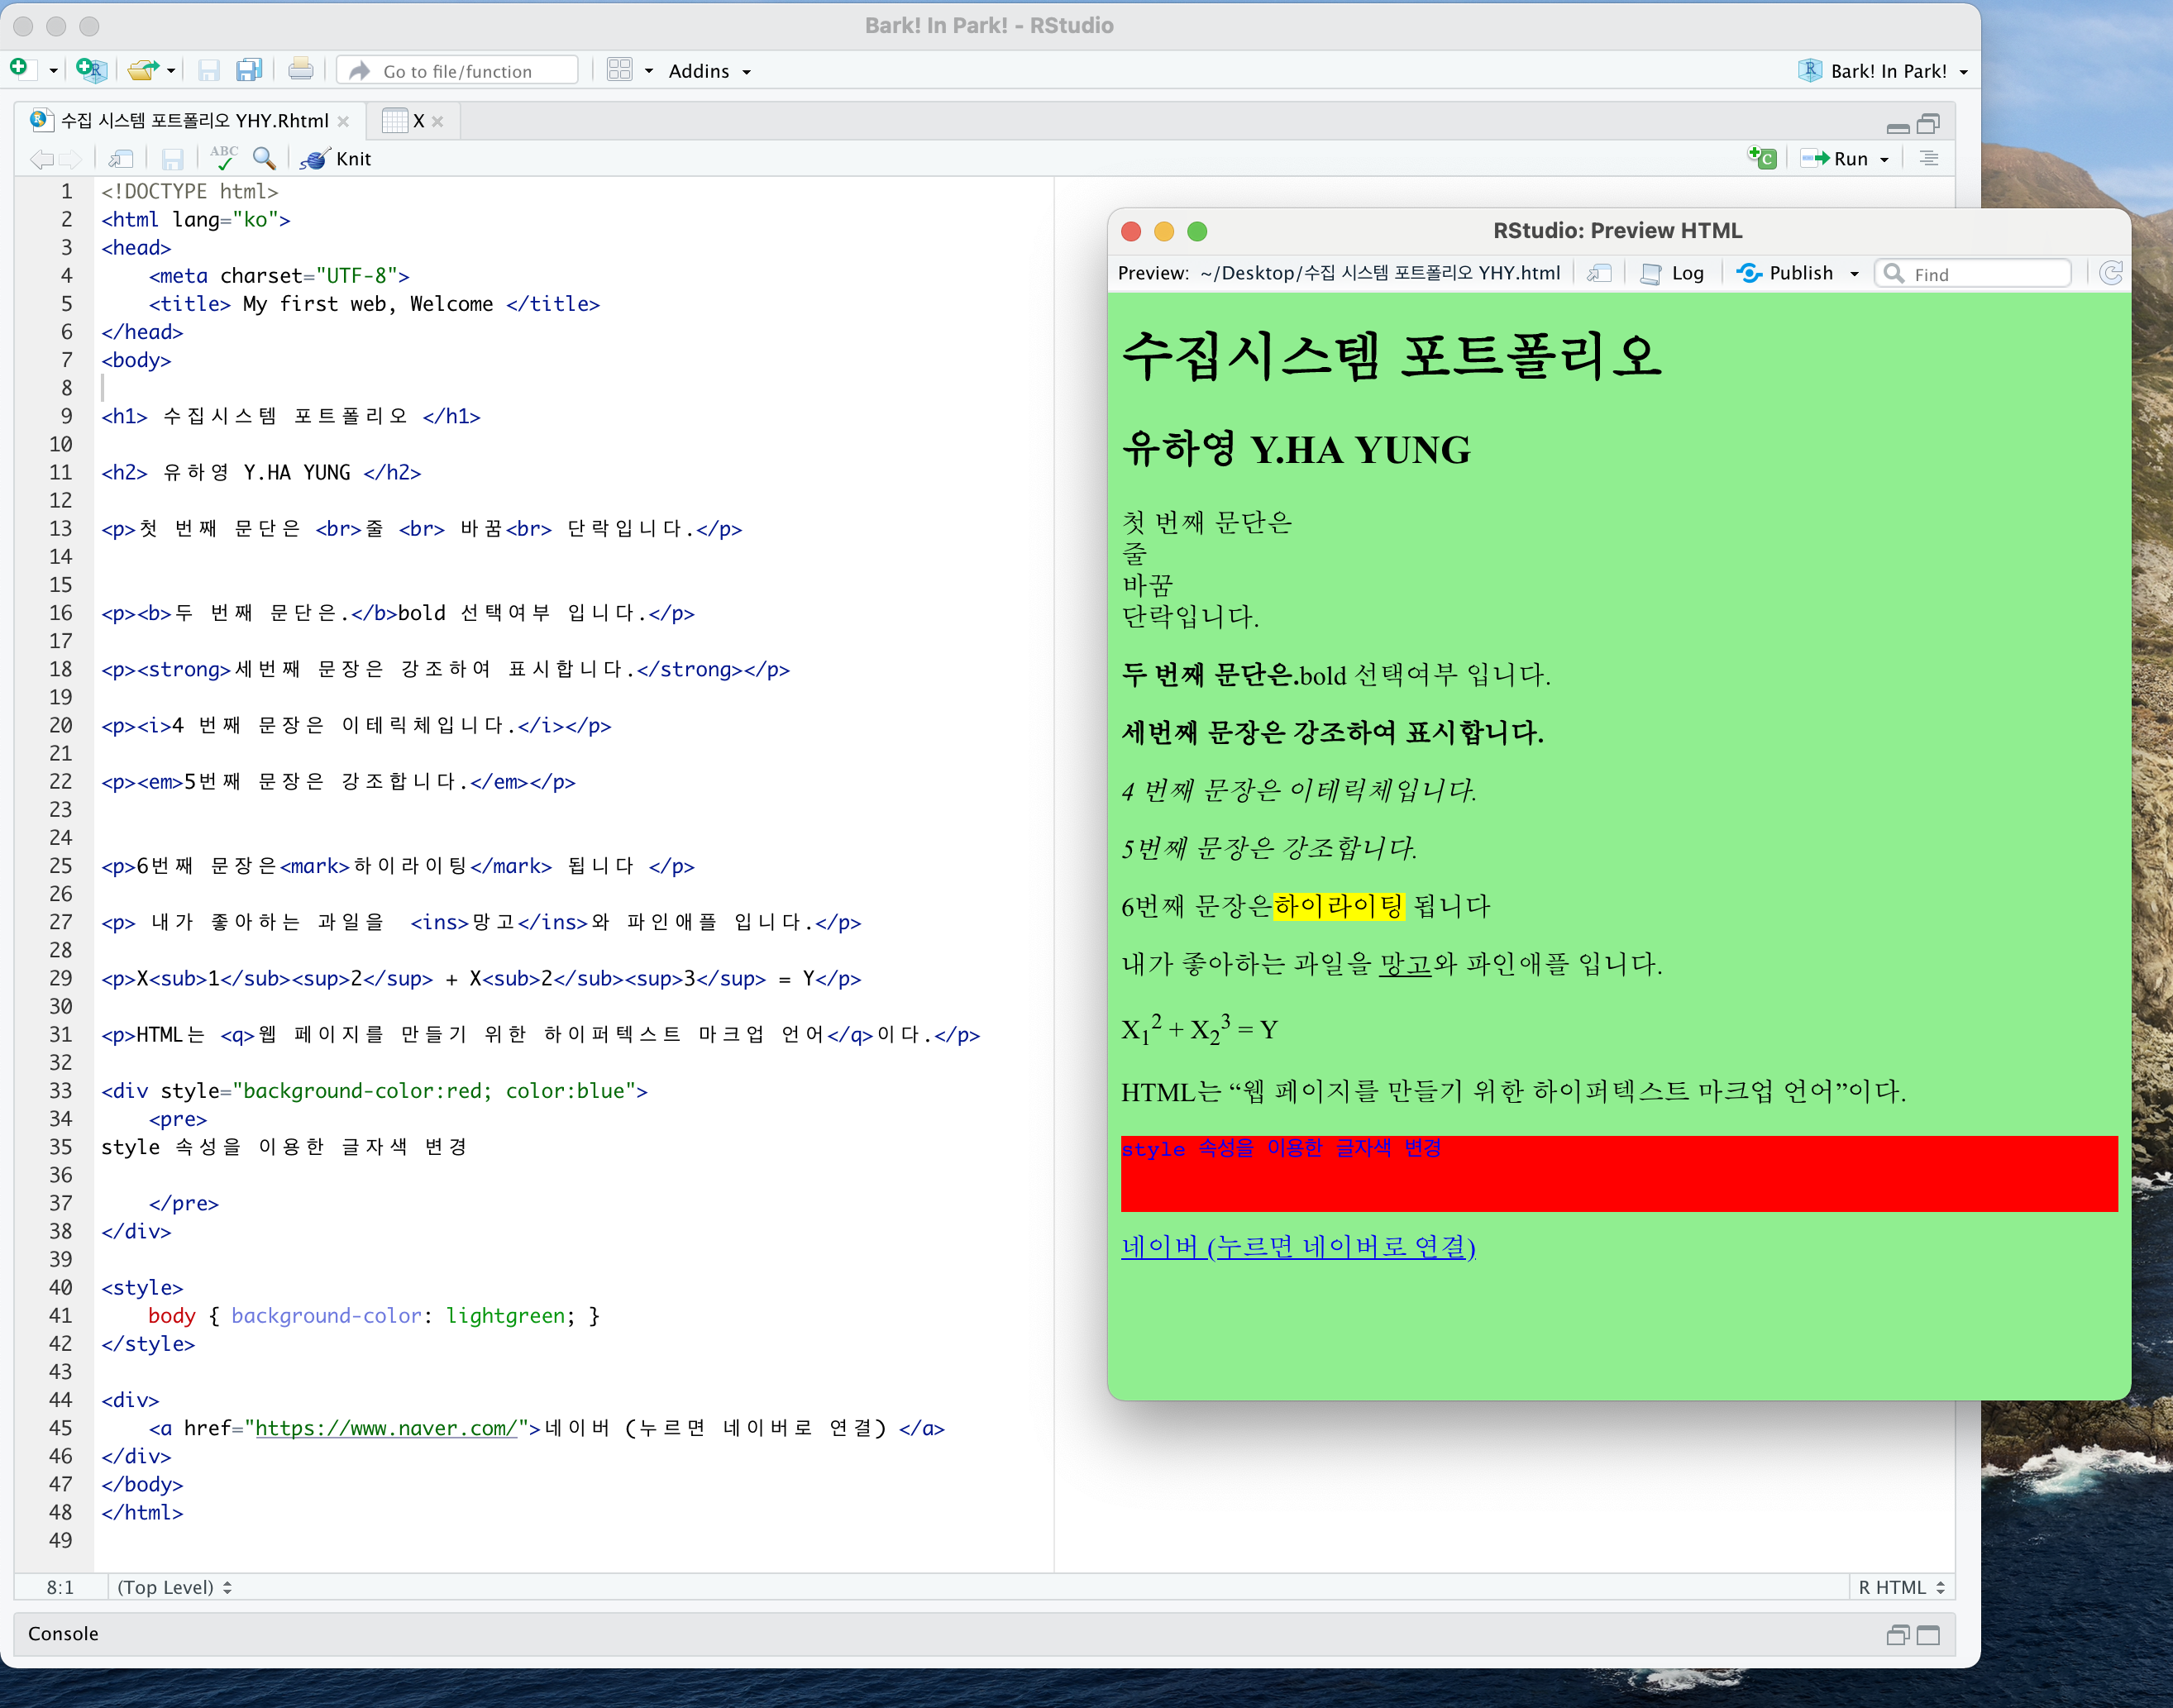
Task: Expand the Publish dropdown arrow
Action: [1854, 275]
